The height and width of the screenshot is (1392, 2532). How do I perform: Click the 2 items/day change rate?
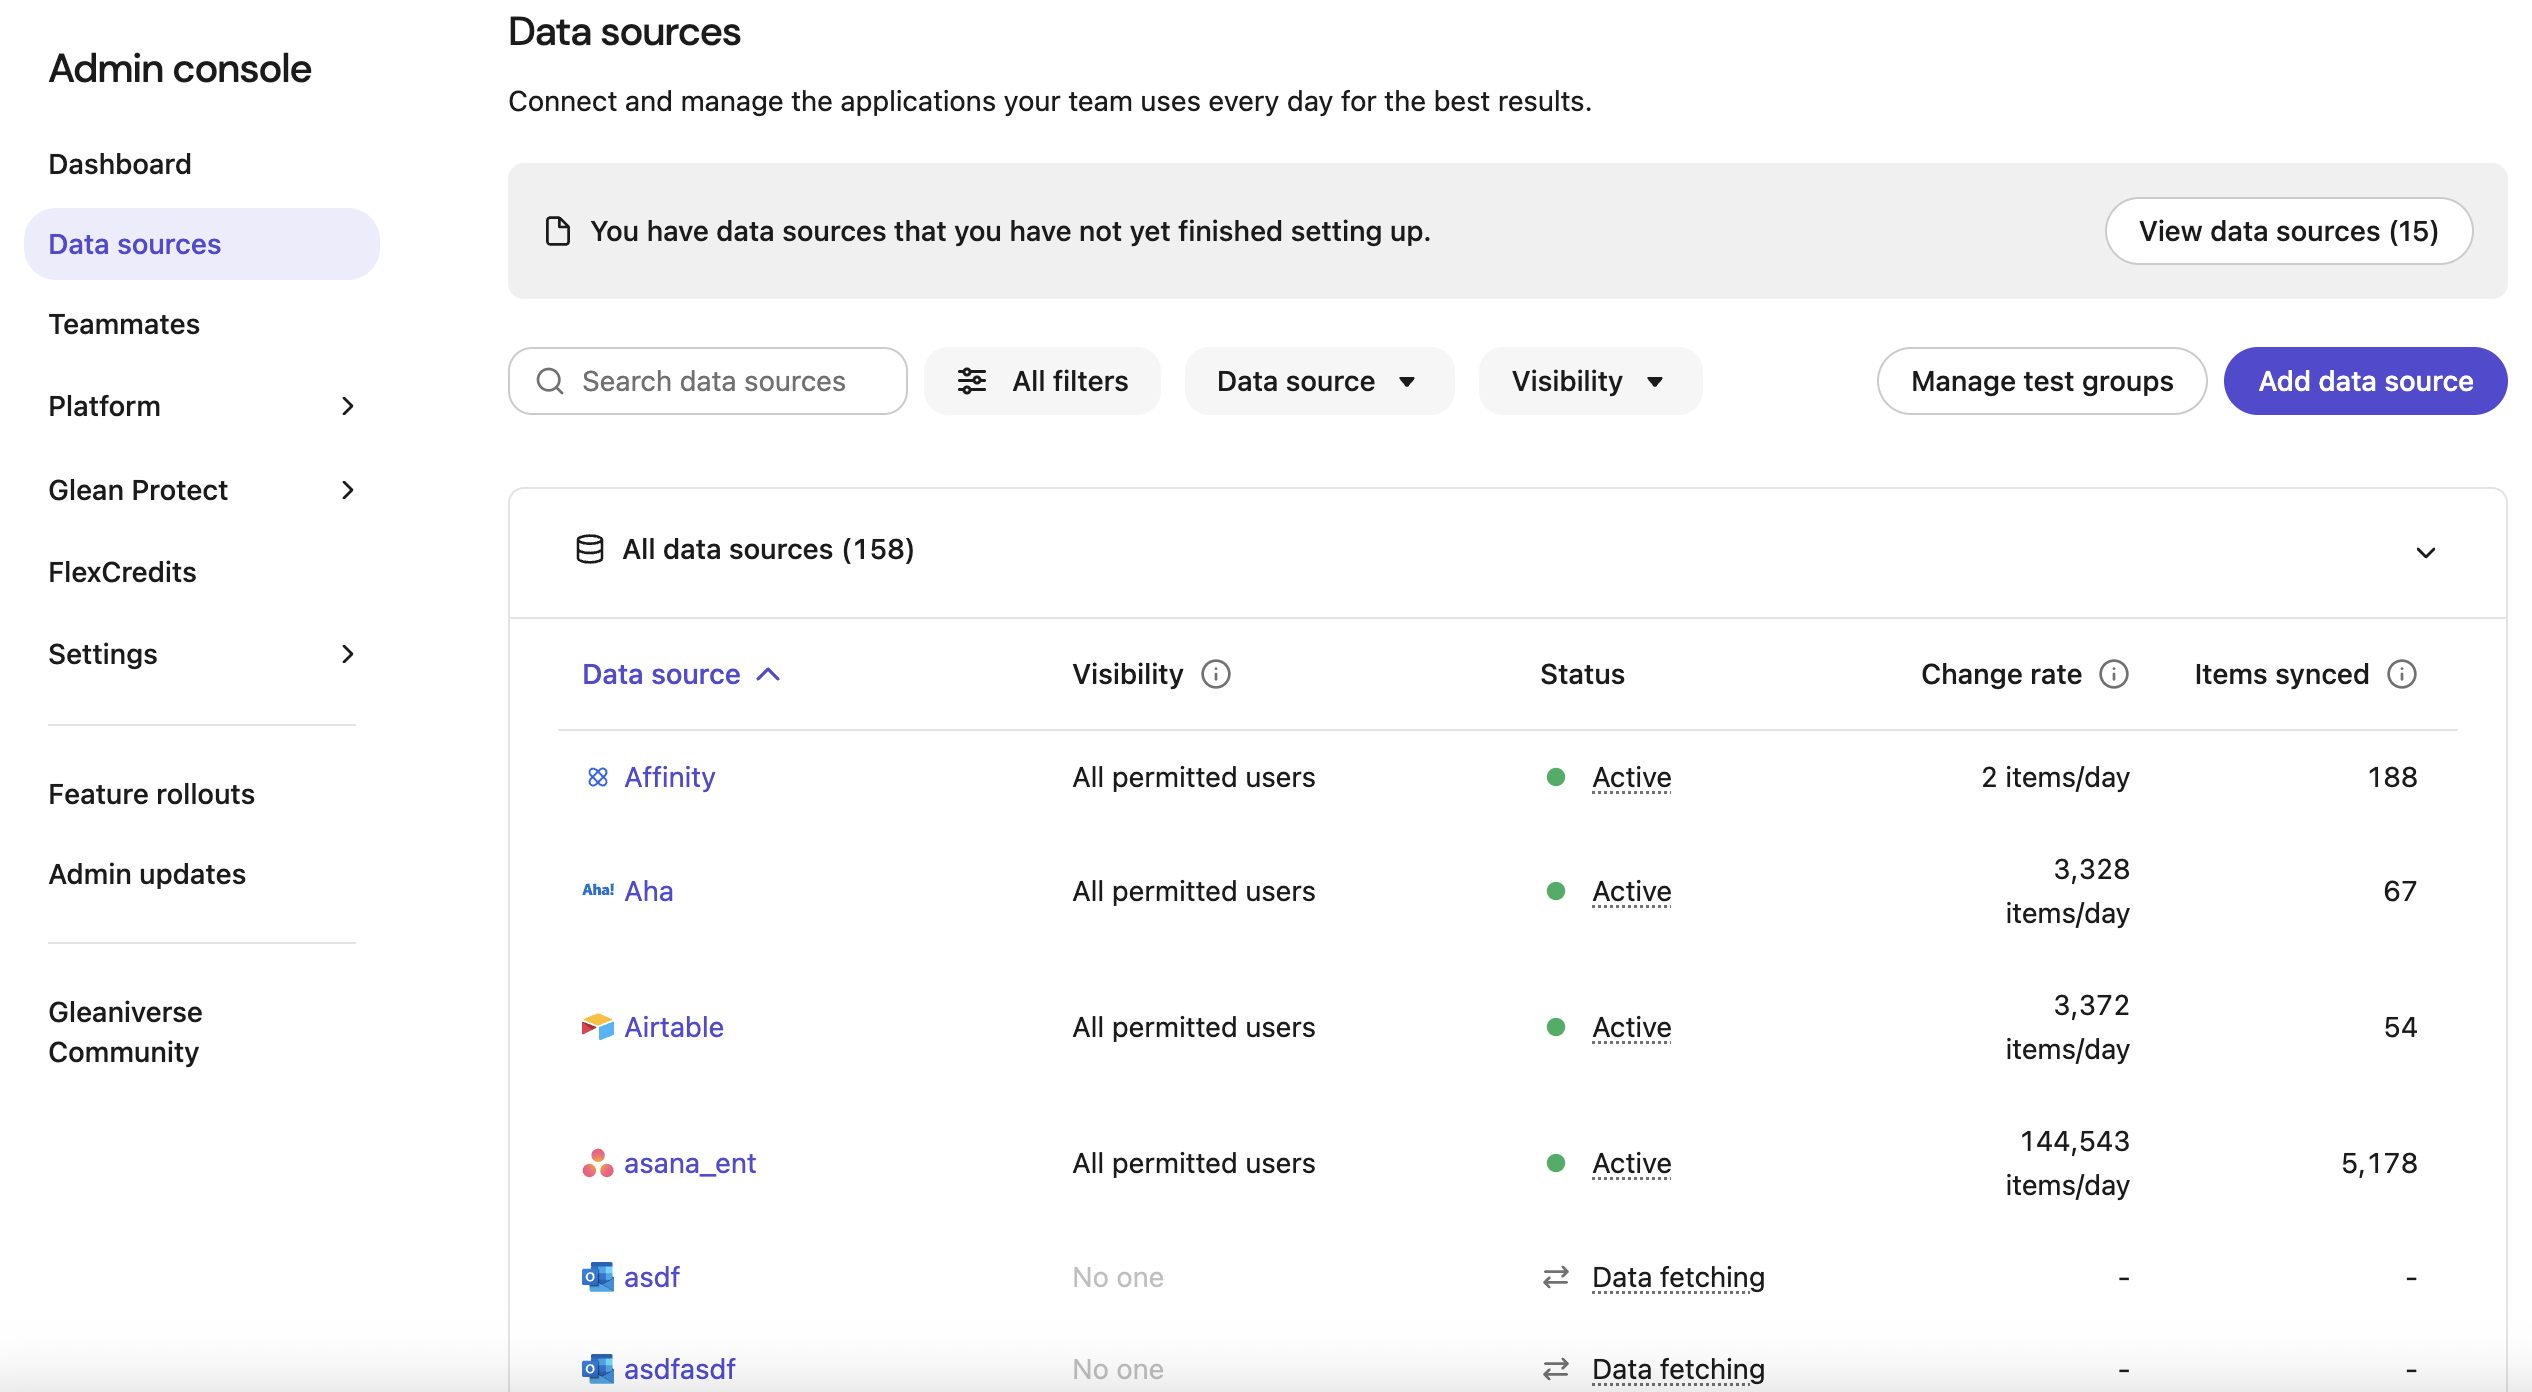(2055, 777)
